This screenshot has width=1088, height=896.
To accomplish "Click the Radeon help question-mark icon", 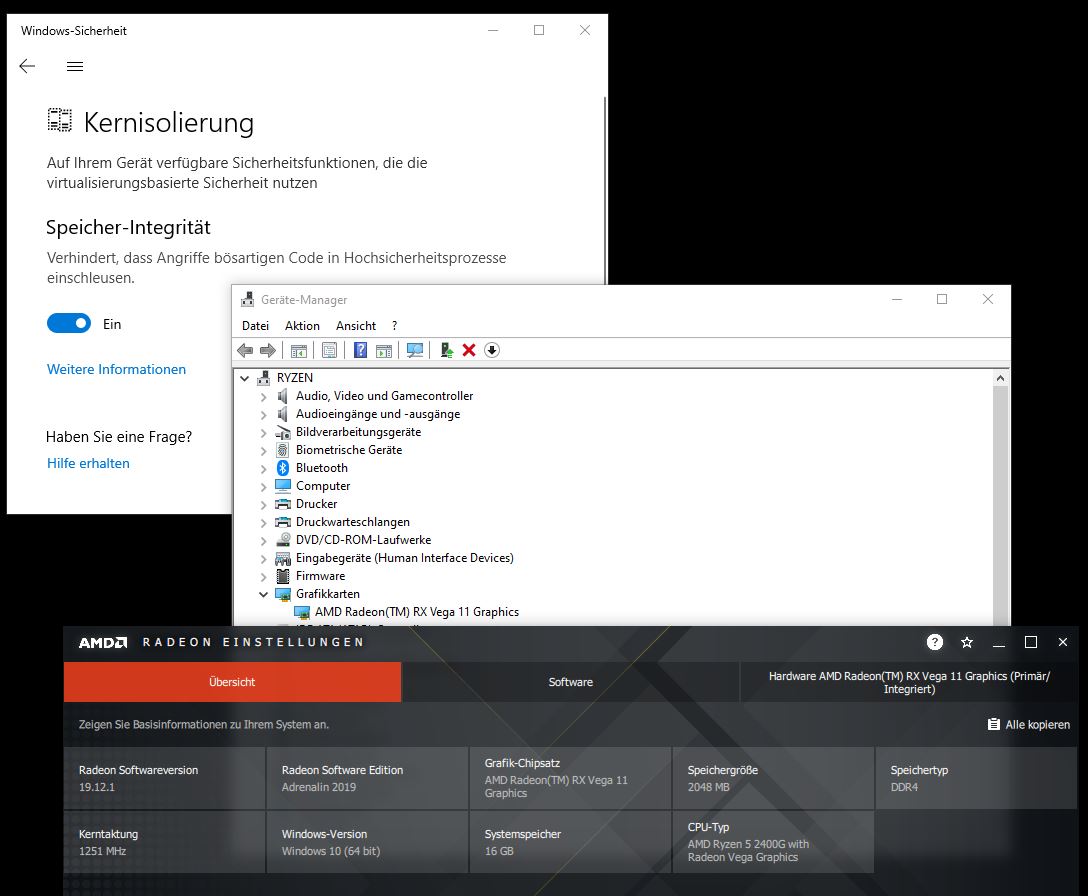I will click(x=935, y=642).
